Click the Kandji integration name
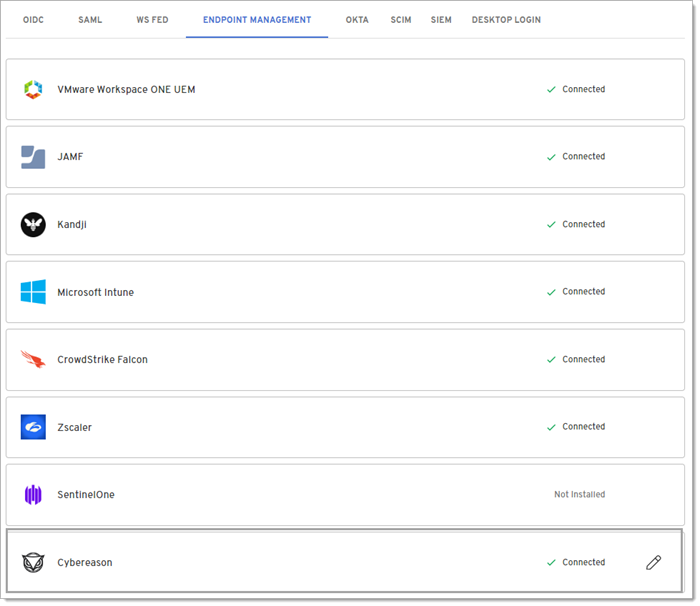The image size is (700, 606). point(72,225)
